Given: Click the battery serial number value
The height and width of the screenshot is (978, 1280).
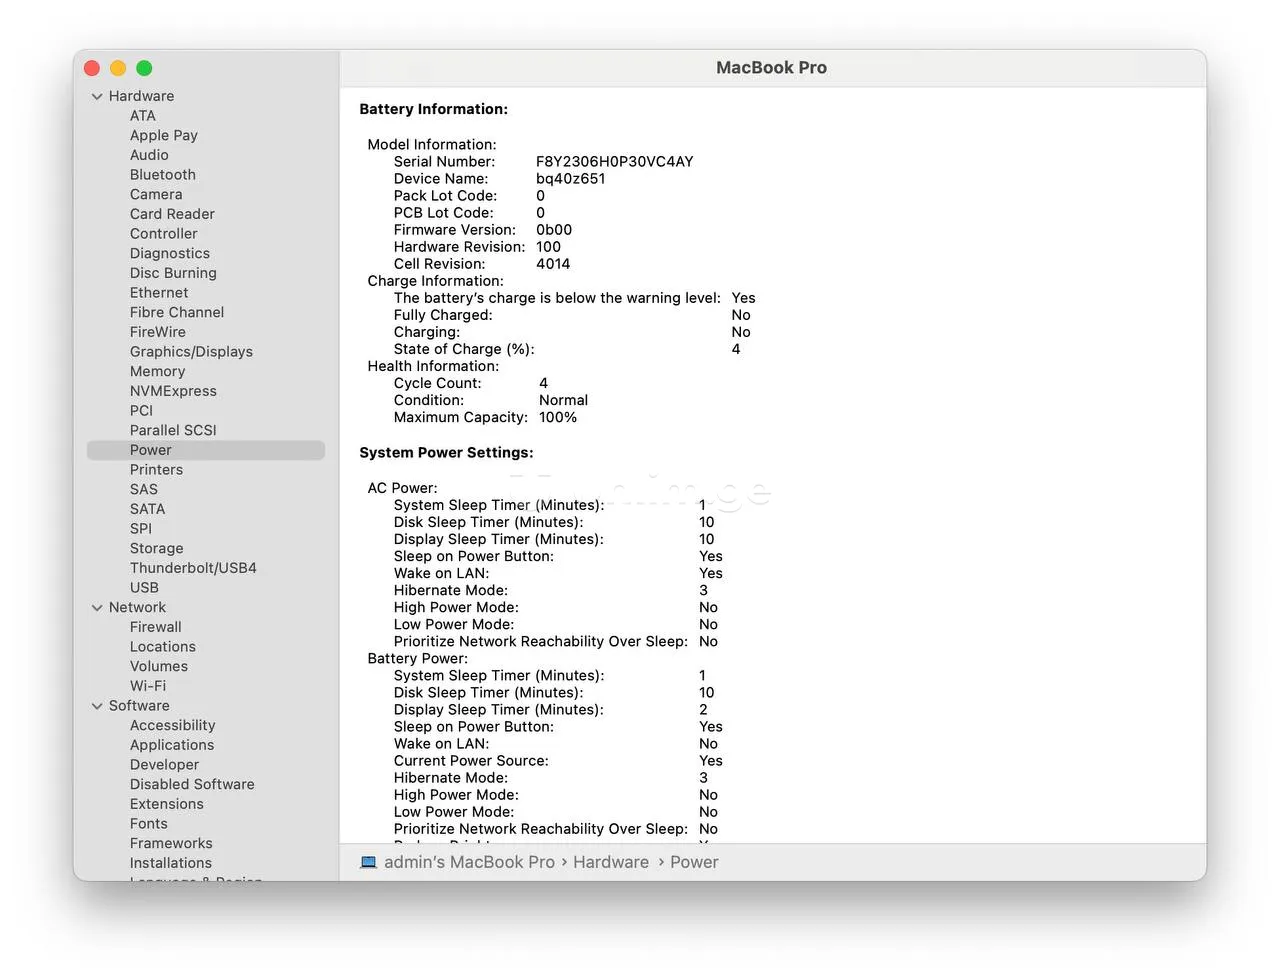Looking at the screenshot, I should (614, 162).
